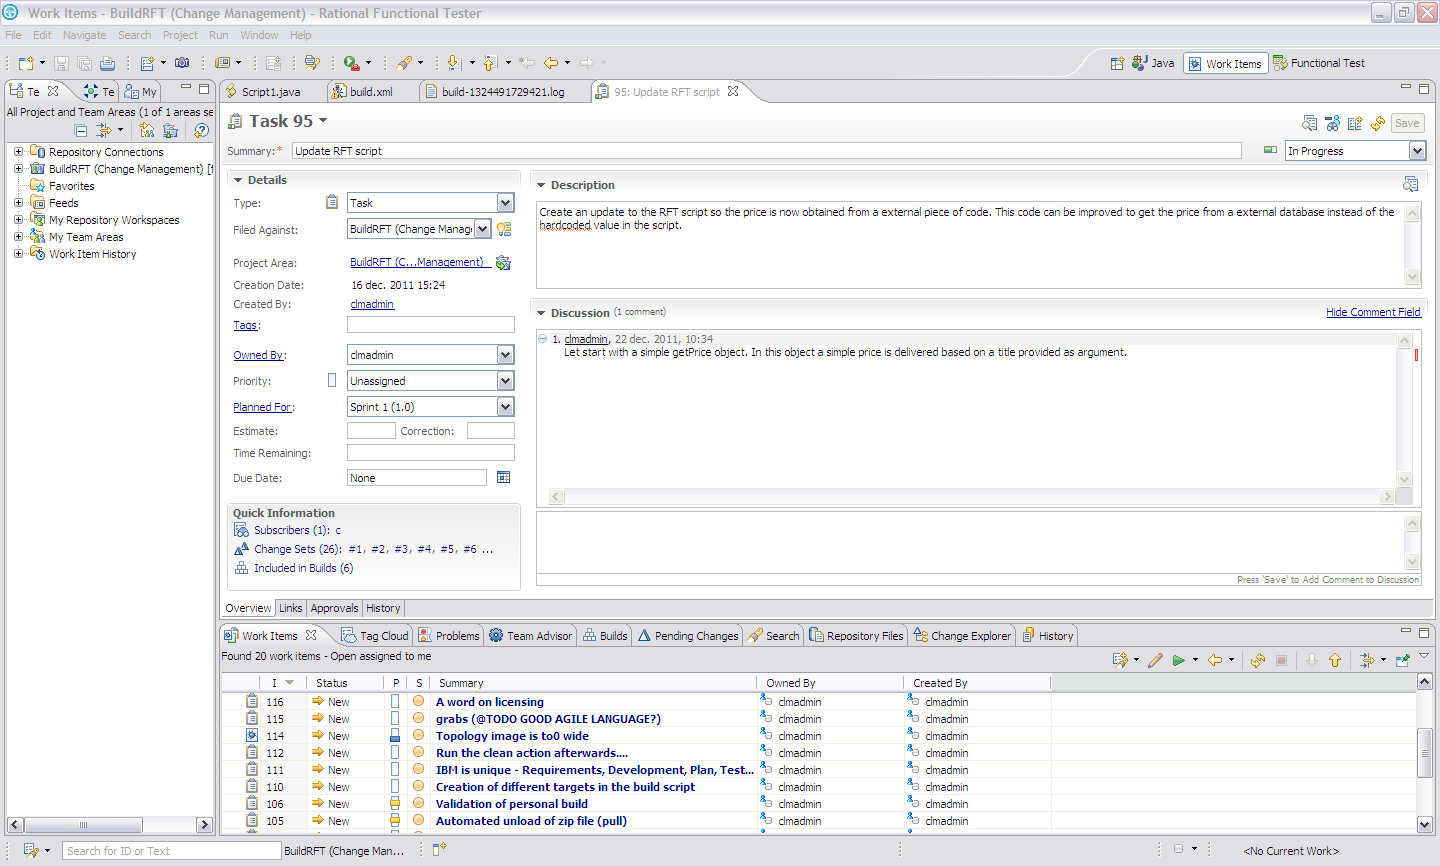Click the Included in Builds icon
The image size is (1440, 866).
click(x=241, y=568)
